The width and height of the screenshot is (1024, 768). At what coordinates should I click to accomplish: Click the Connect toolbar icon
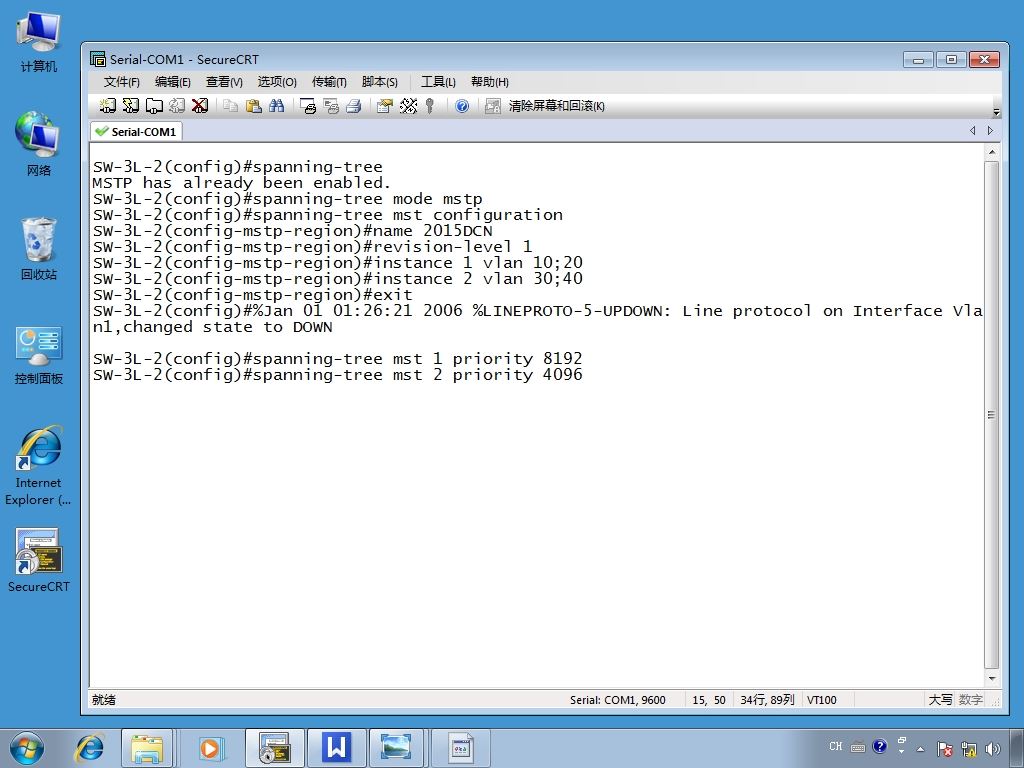coord(108,106)
